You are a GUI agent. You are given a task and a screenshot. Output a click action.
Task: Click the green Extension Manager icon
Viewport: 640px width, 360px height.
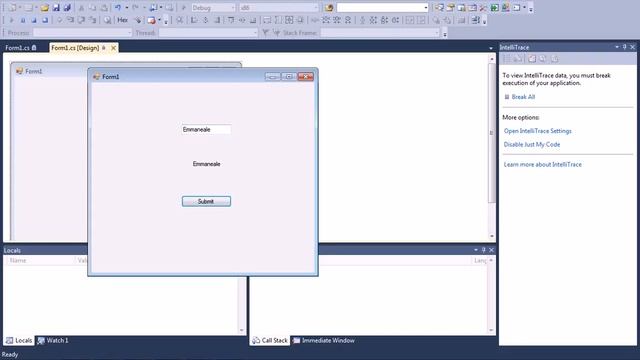point(494,8)
